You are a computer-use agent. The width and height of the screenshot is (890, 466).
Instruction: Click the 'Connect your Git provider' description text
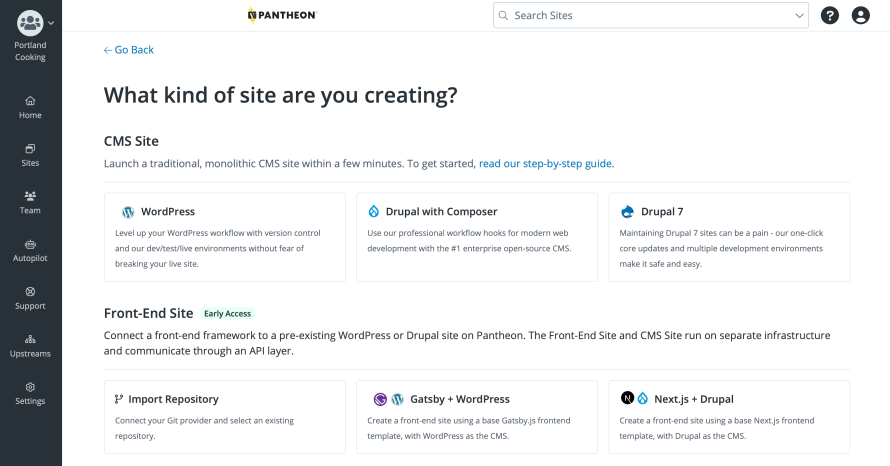tap(204, 429)
